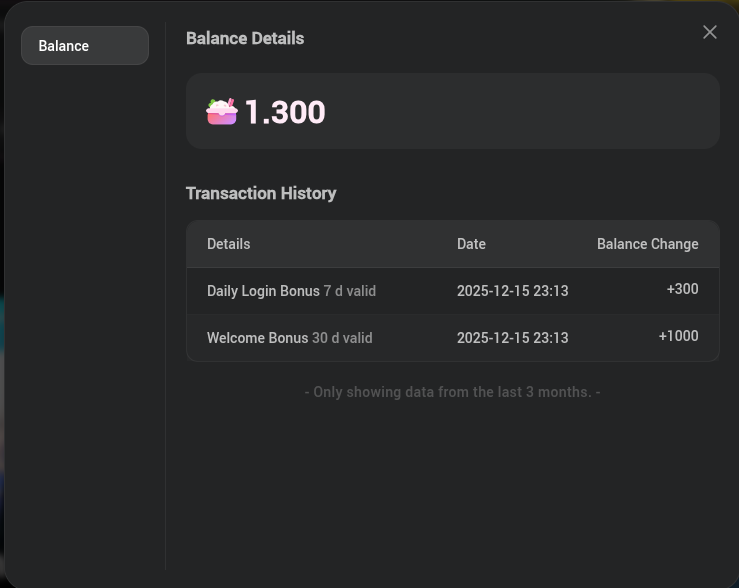This screenshot has width=739, height=588.
Task: Click the Transaction History heading
Action: coord(261,193)
